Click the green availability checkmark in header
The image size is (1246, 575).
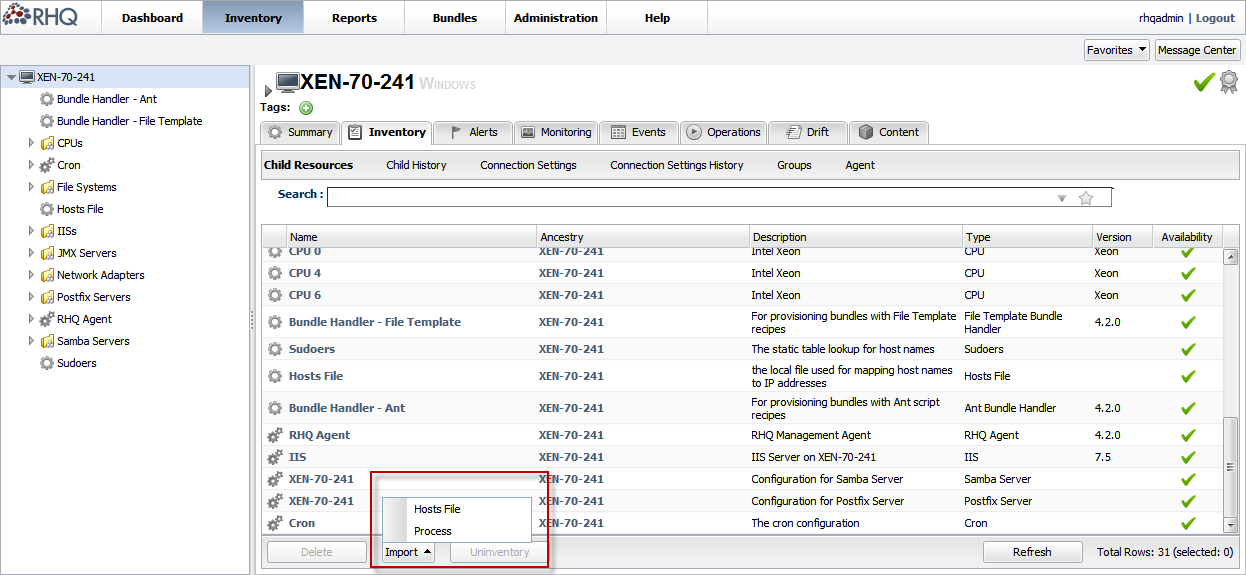click(1204, 82)
